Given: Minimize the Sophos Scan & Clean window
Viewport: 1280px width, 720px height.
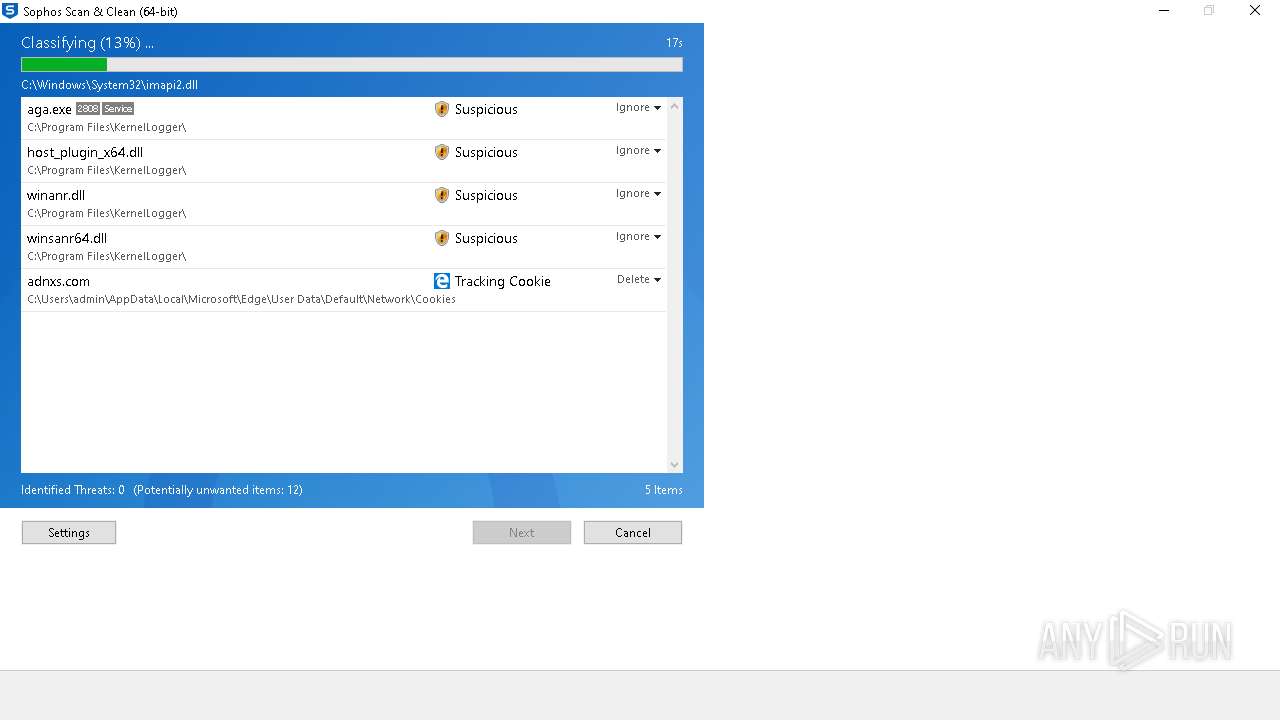Looking at the screenshot, I should click(1164, 11).
